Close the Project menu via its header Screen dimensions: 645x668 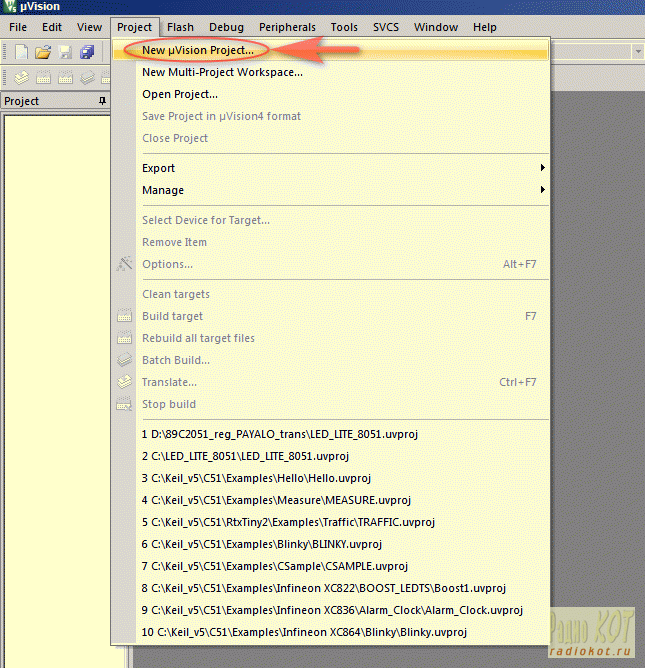(135, 27)
